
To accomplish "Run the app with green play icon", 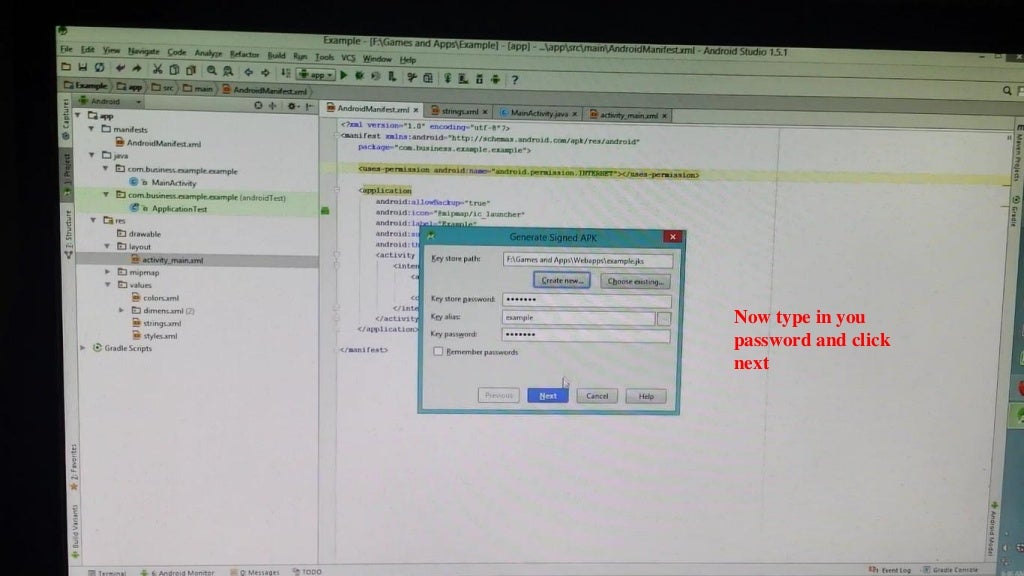I will pos(344,75).
